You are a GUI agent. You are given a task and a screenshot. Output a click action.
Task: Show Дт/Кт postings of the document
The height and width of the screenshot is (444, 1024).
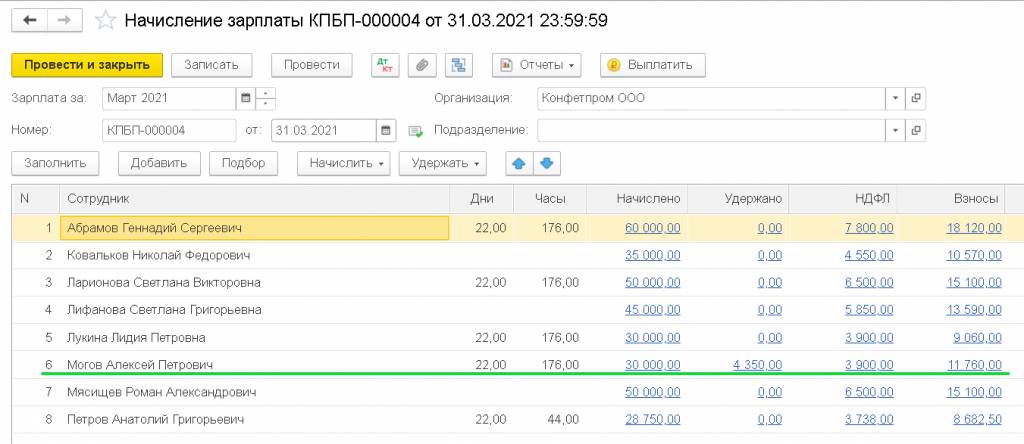385,65
